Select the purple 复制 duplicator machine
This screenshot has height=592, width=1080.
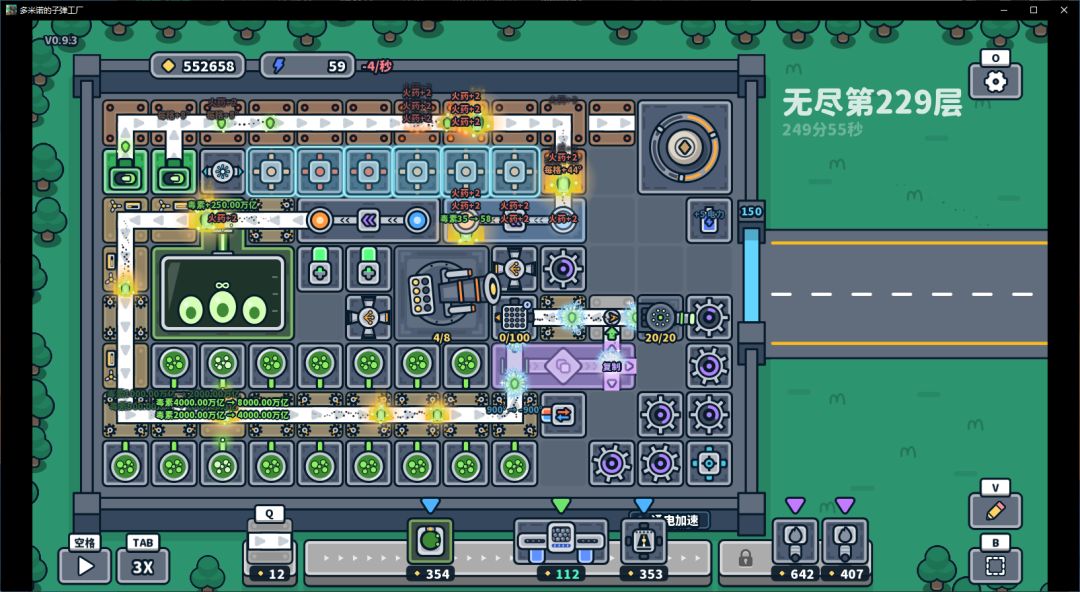coord(563,367)
